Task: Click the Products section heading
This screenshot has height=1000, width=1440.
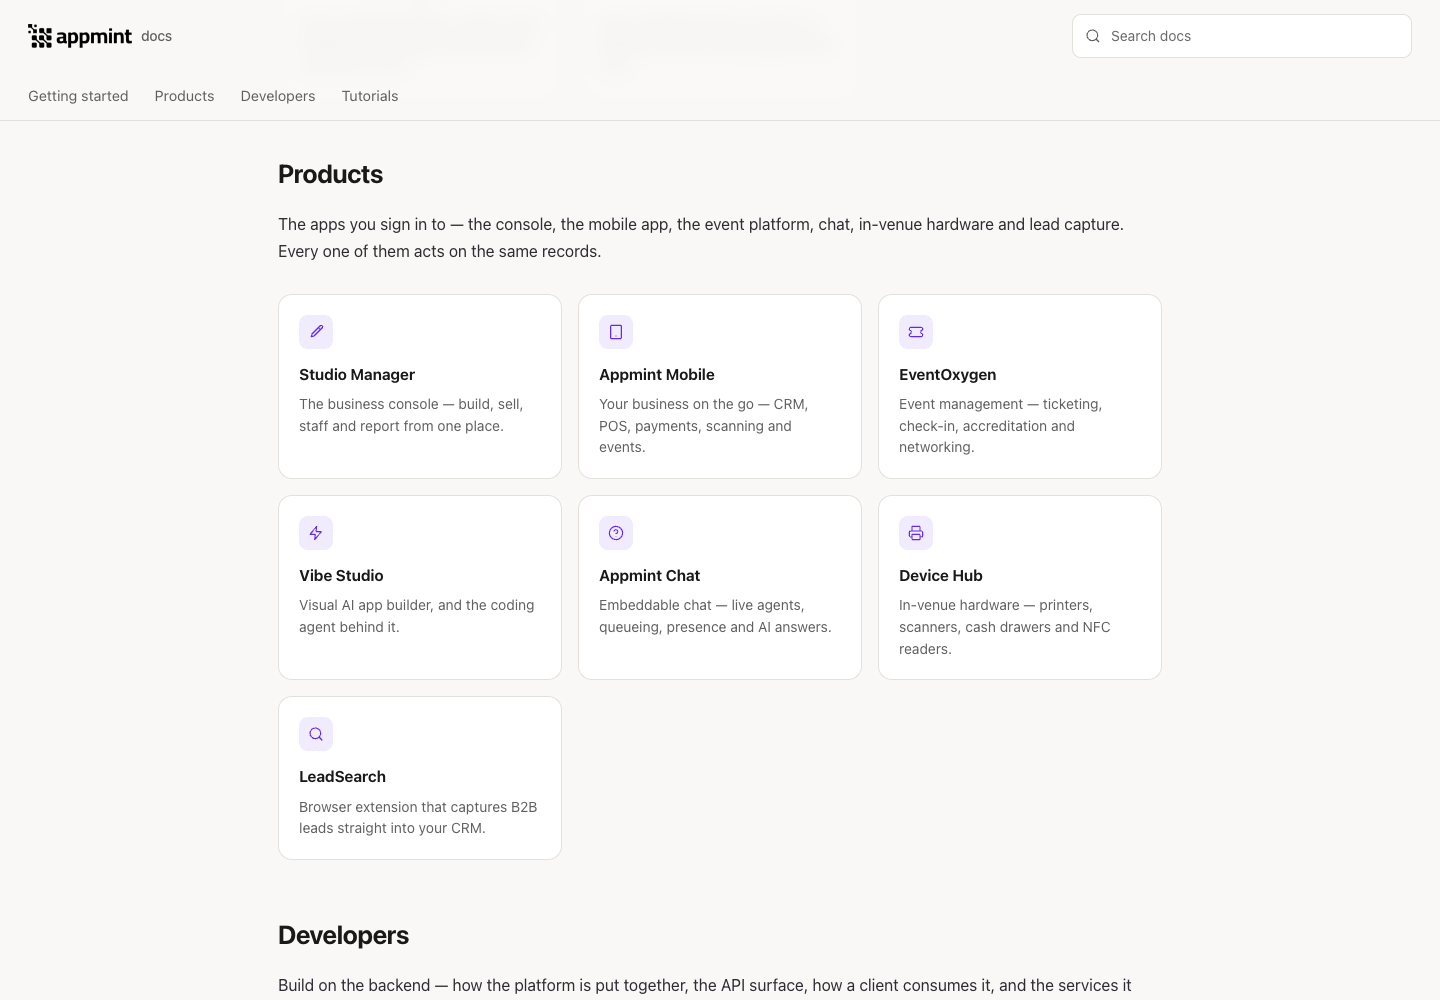Action: pos(331,174)
